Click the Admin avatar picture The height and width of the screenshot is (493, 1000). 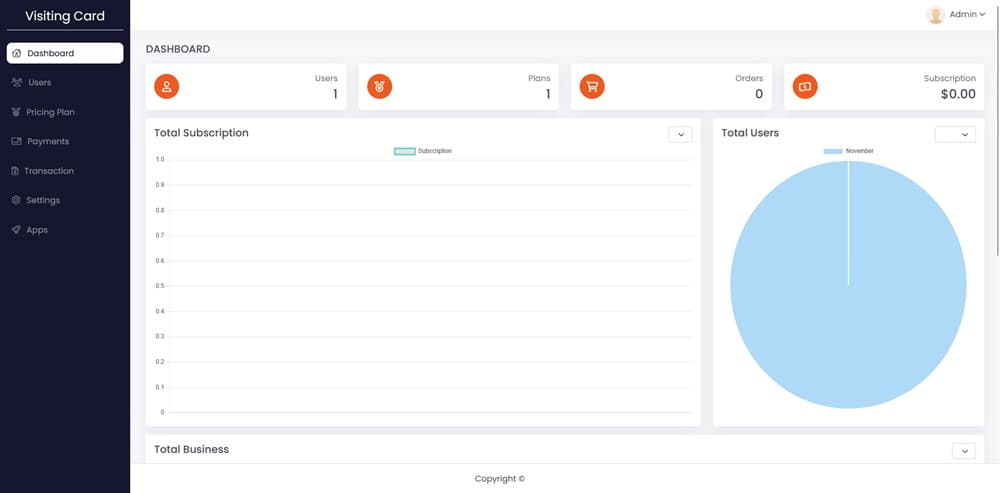[935, 15]
